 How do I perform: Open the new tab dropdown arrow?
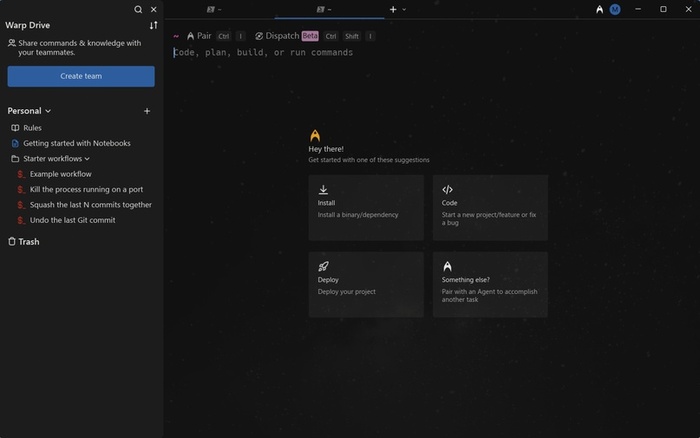click(x=404, y=9)
